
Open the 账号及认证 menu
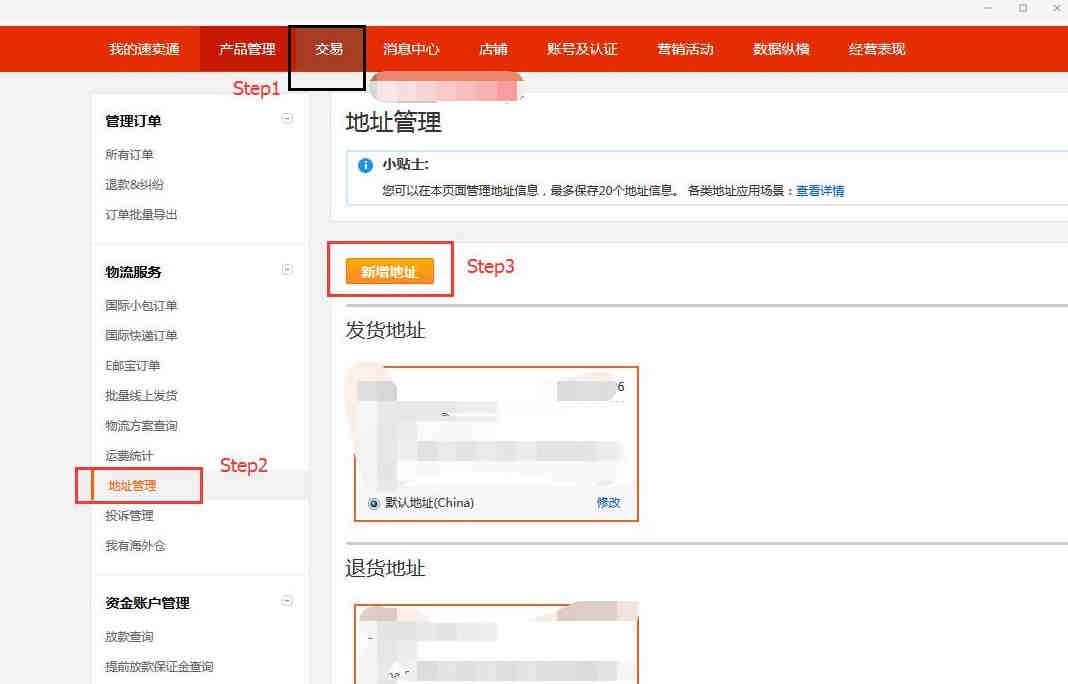(582, 49)
